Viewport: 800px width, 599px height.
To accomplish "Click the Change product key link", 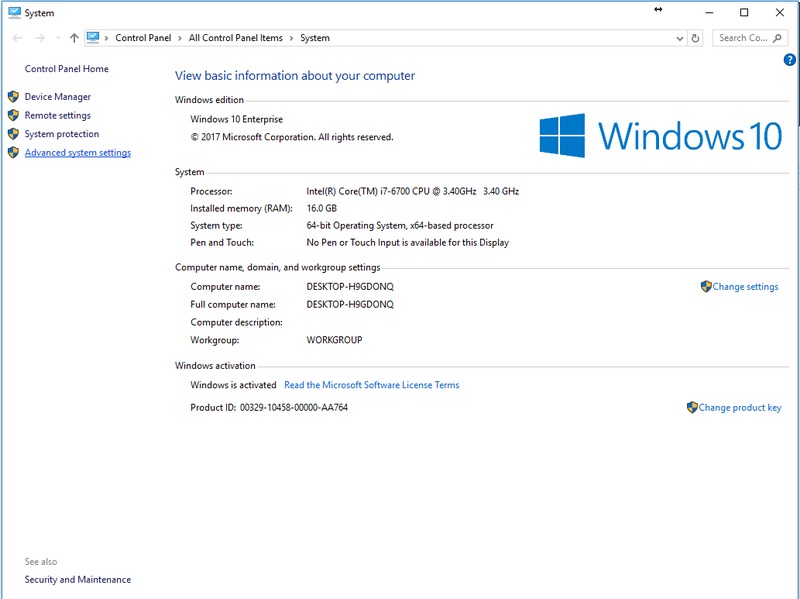I will [740, 408].
